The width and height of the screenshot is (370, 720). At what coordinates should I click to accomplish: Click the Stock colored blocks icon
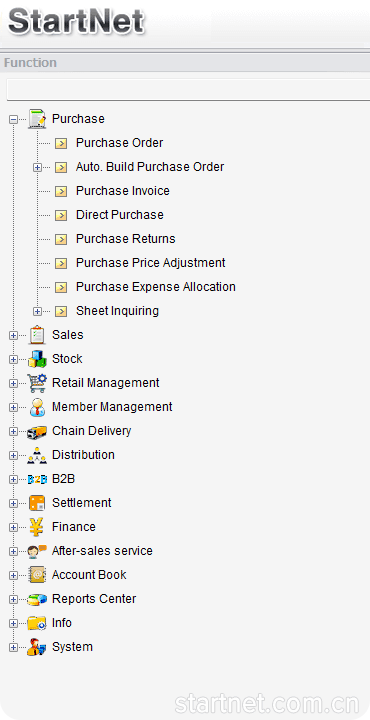[37, 359]
